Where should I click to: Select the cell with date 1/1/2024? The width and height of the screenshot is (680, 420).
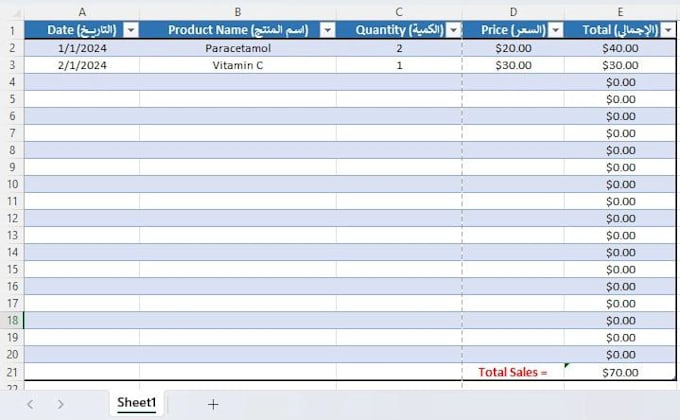pos(82,48)
